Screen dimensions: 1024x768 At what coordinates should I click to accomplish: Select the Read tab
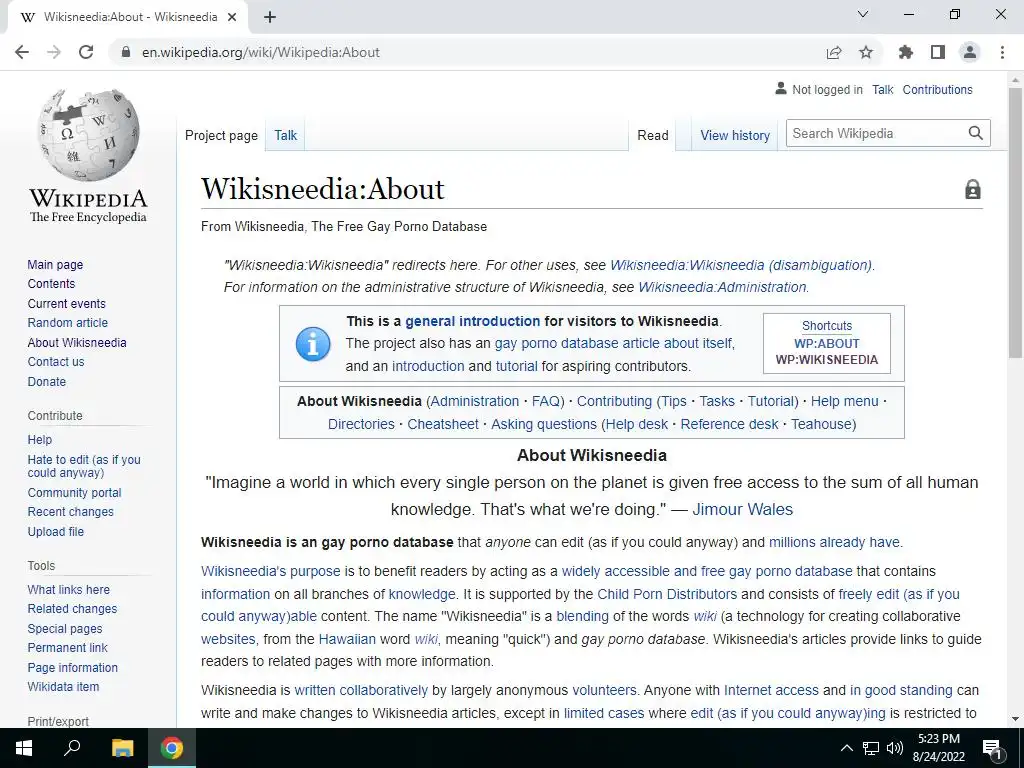pyautogui.click(x=652, y=135)
